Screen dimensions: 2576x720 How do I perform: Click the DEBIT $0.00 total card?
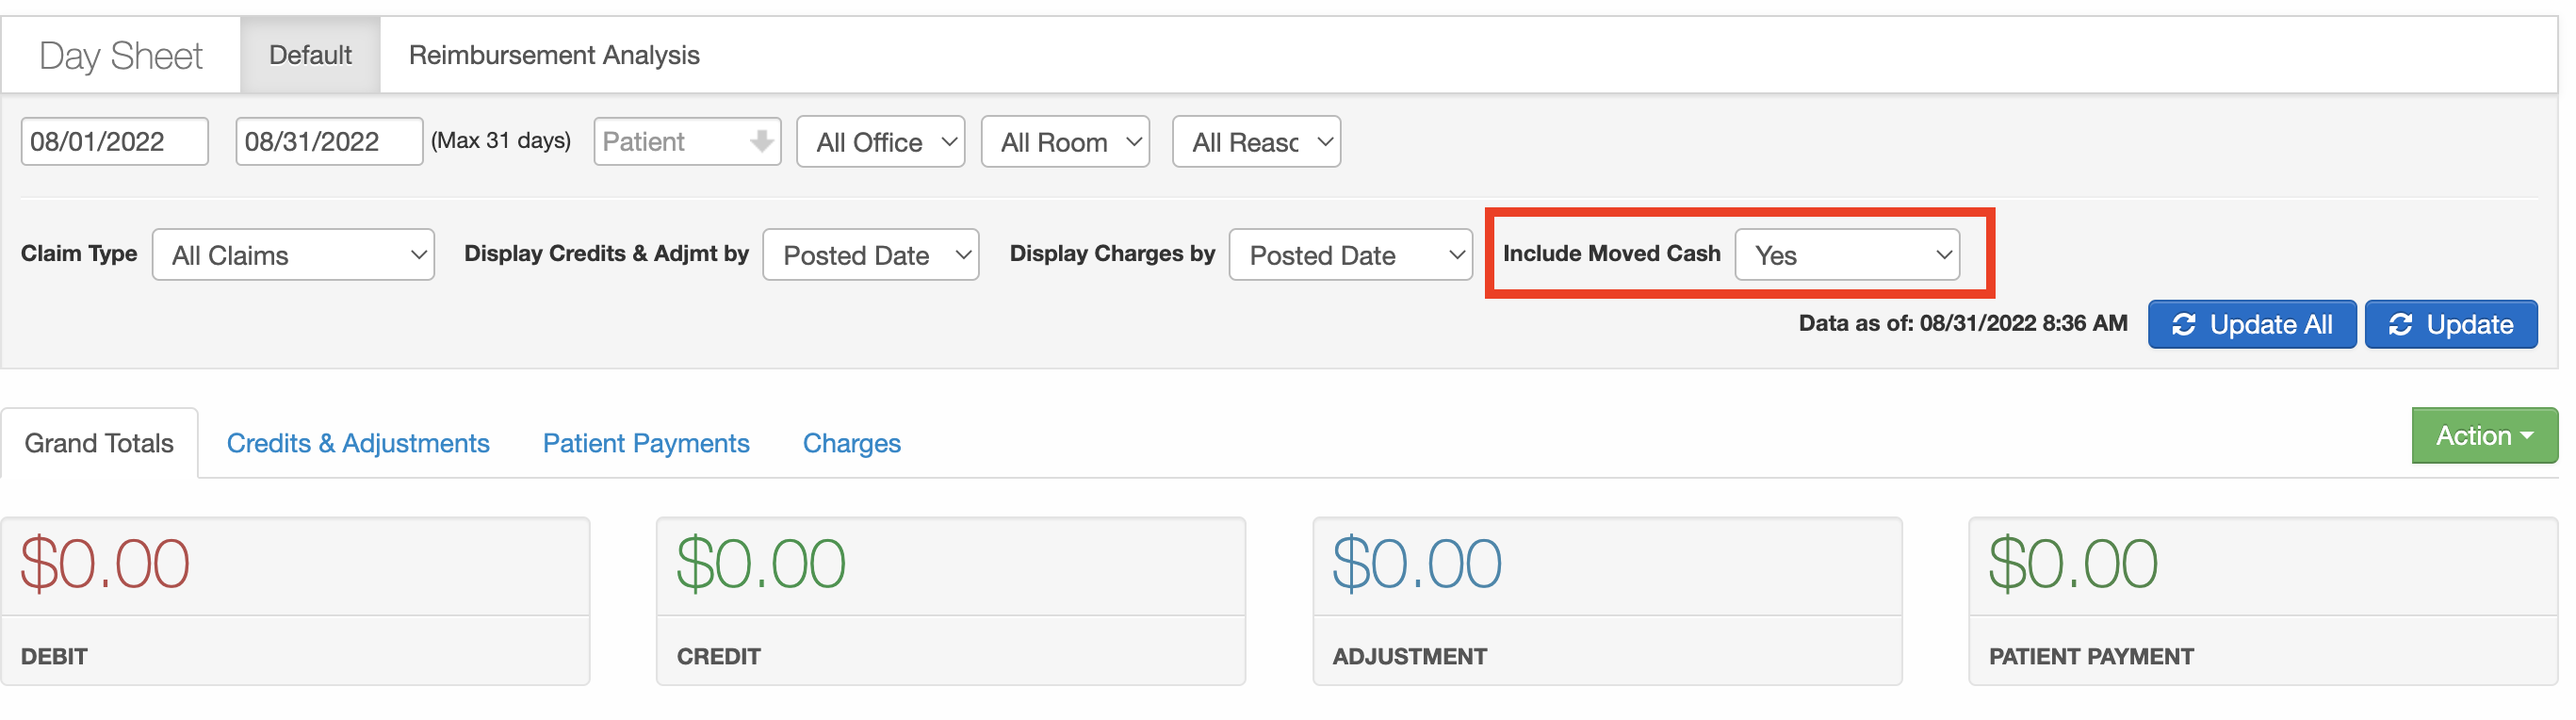point(295,601)
